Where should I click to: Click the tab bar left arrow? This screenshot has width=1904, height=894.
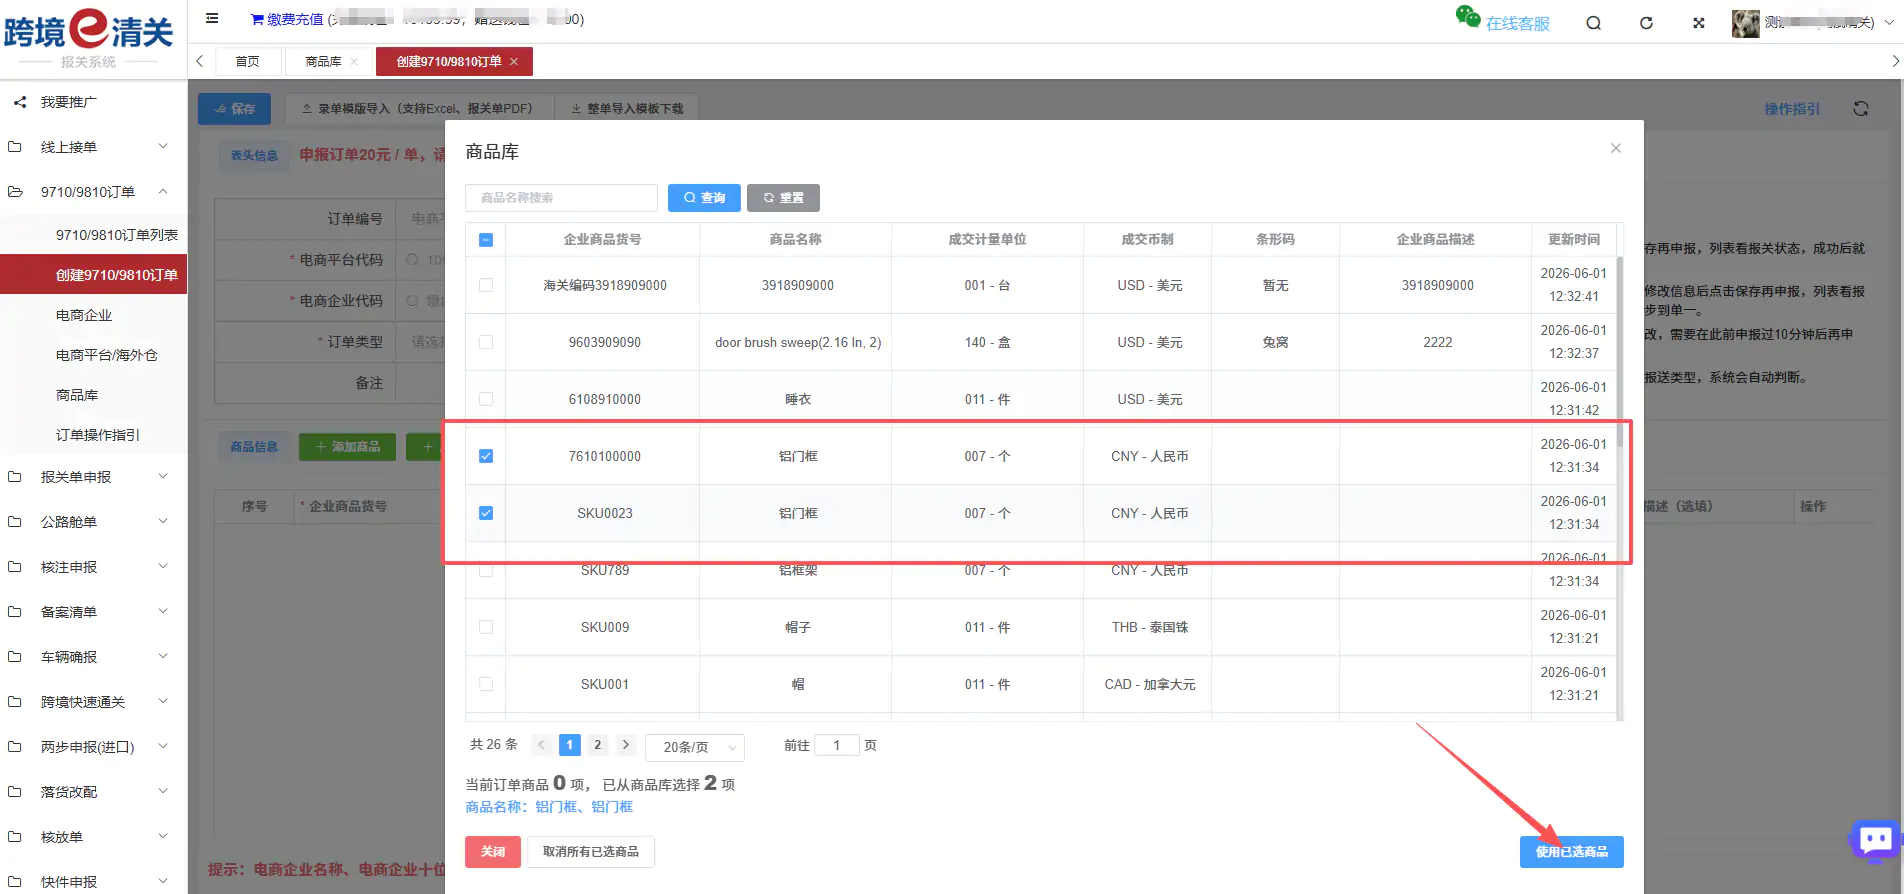tap(199, 61)
